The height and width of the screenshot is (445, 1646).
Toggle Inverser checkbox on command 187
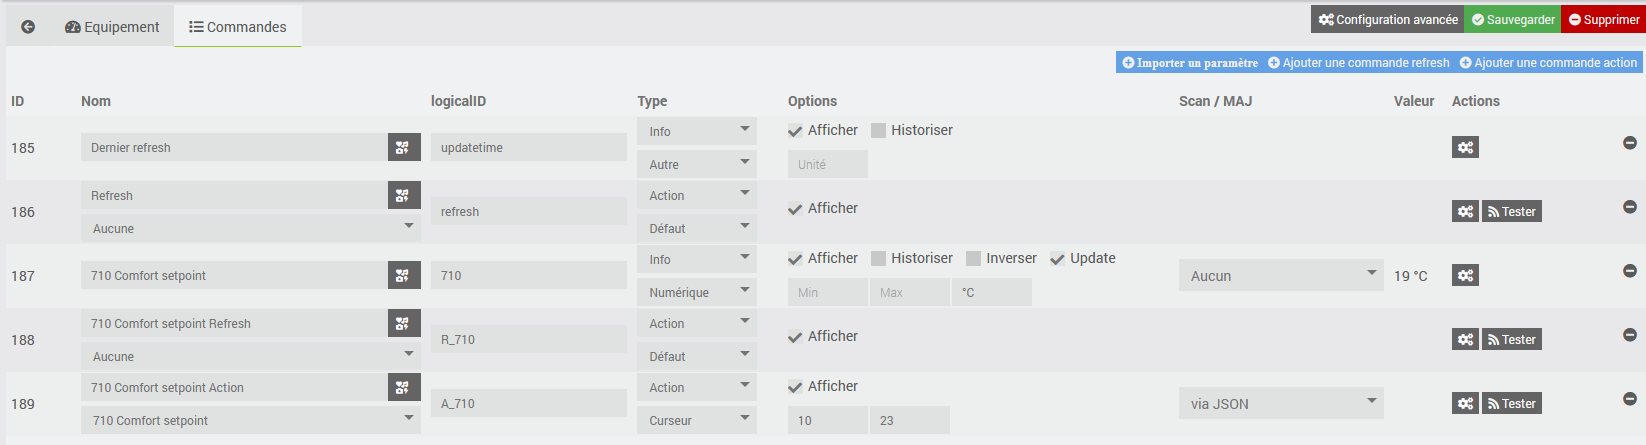click(x=974, y=258)
